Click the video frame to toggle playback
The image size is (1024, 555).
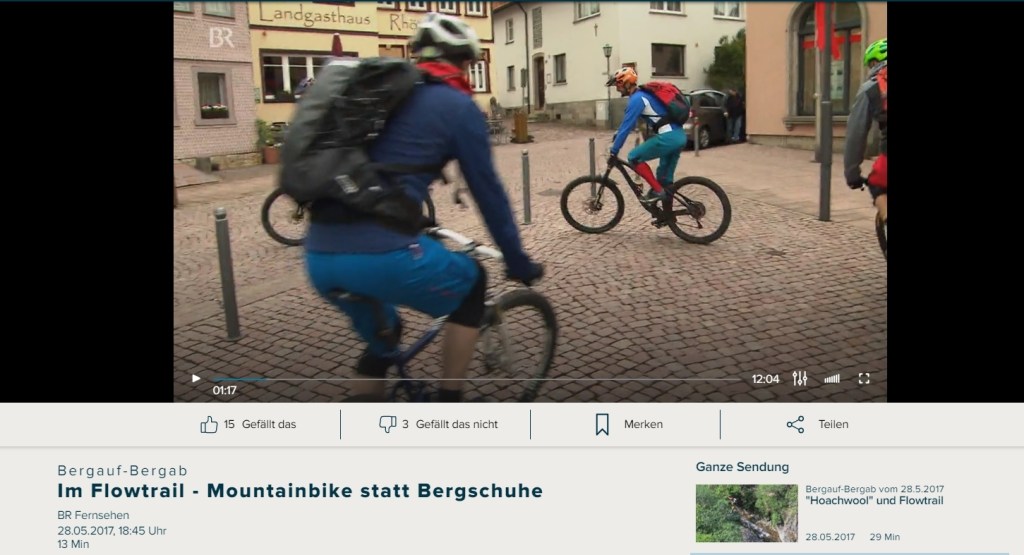pyautogui.click(x=530, y=200)
